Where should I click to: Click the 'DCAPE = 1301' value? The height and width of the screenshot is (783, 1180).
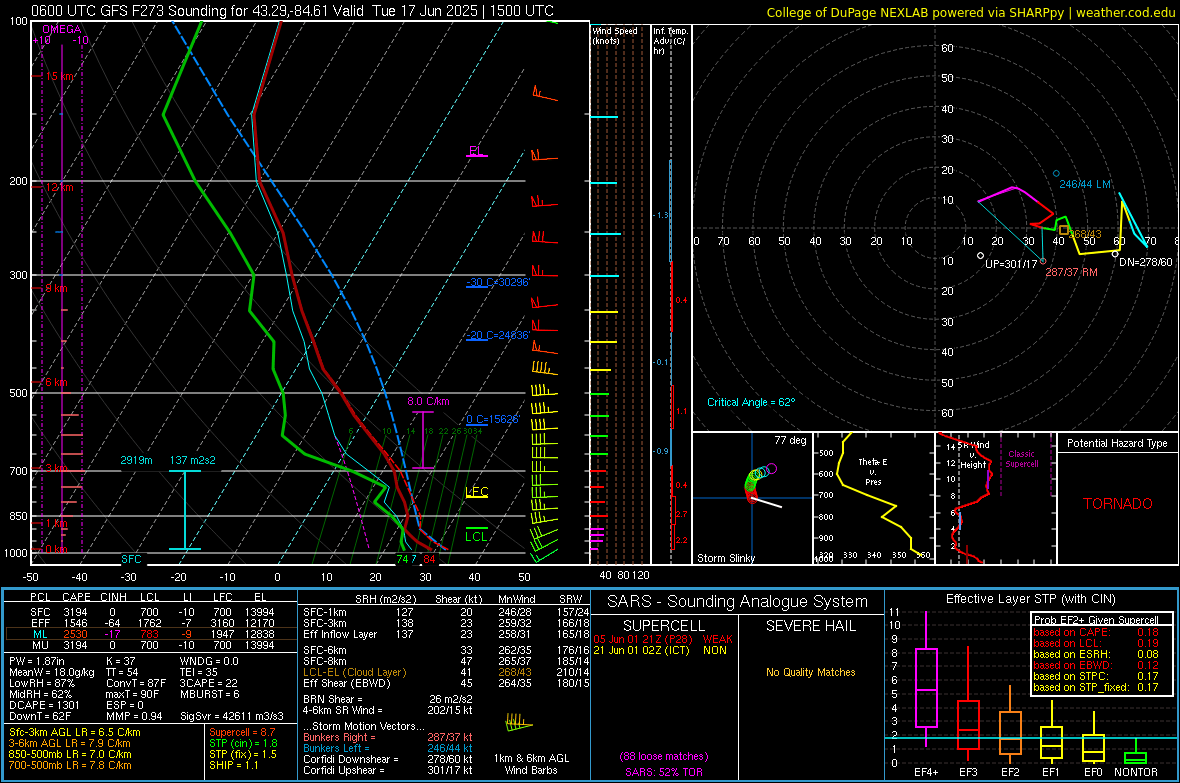44,705
